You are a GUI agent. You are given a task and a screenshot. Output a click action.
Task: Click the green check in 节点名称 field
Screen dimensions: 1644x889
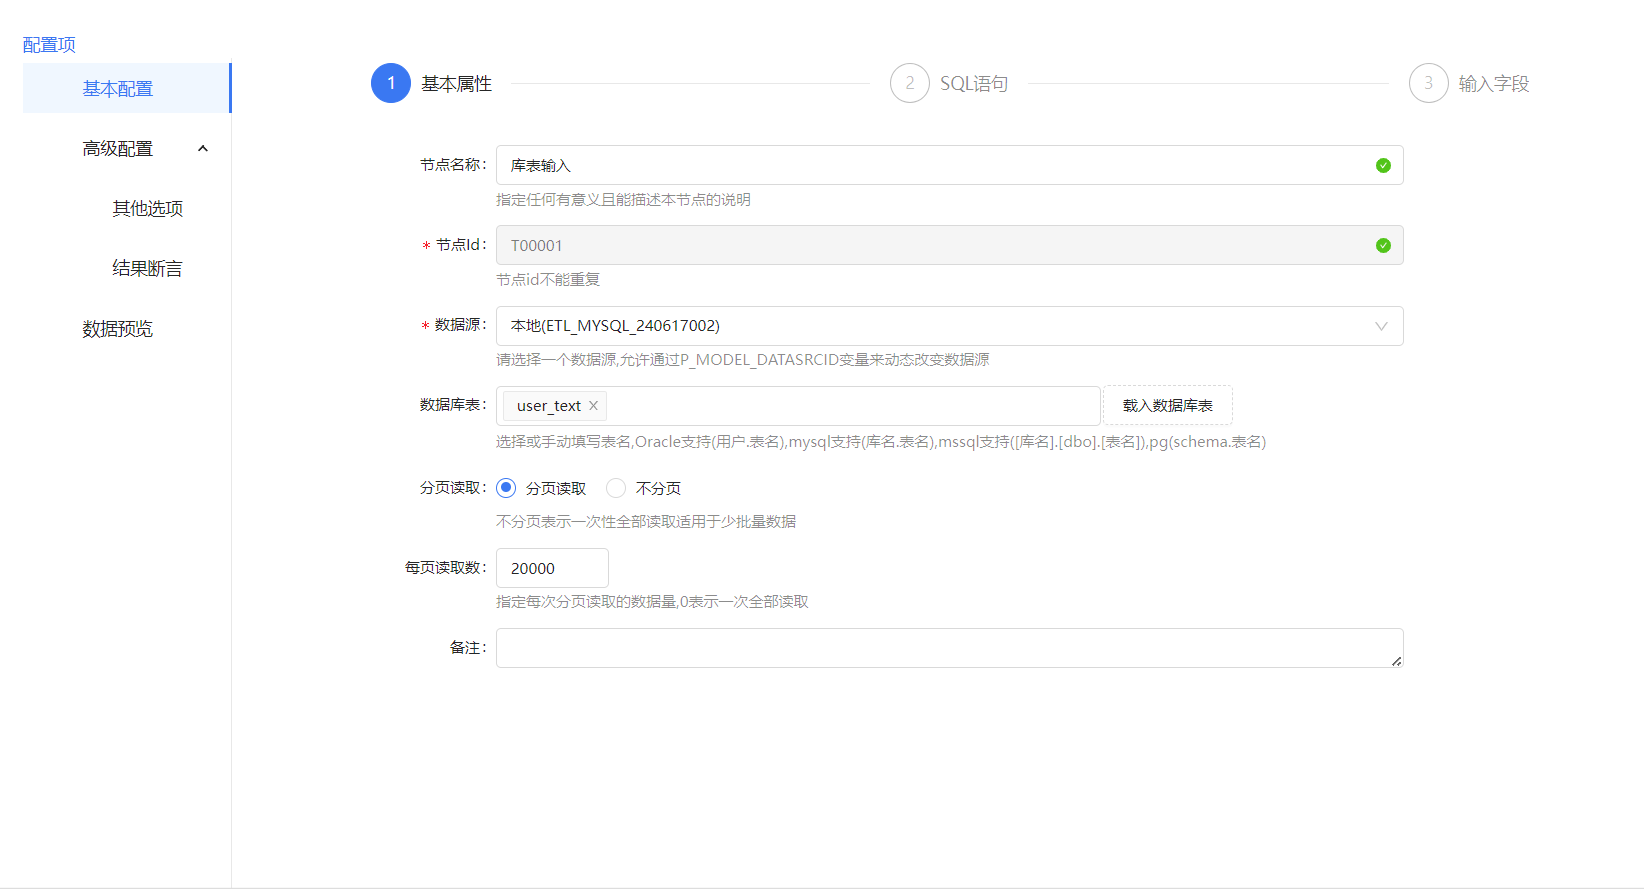coord(1383,165)
